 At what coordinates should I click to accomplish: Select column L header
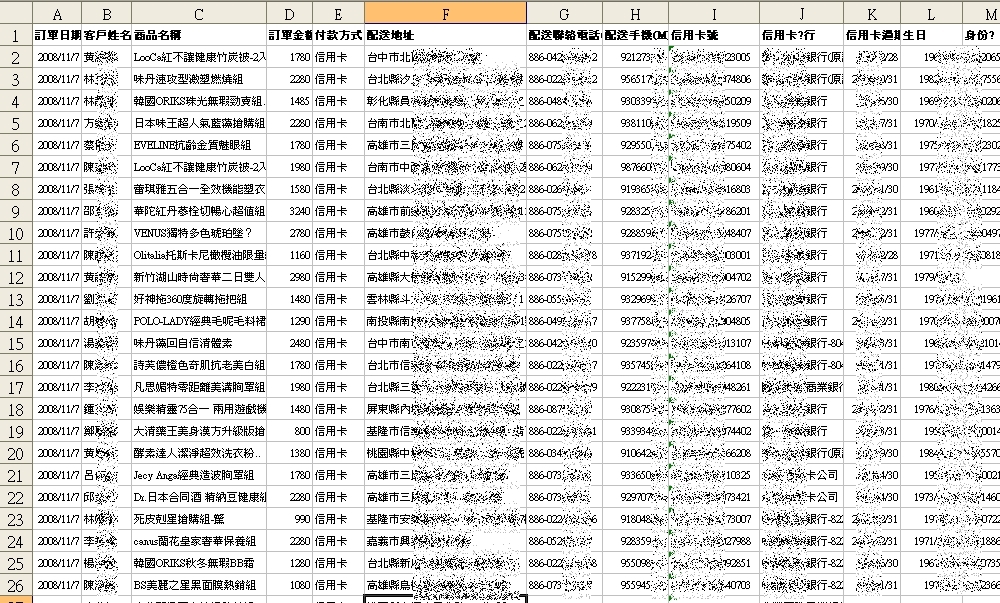tap(932, 13)
